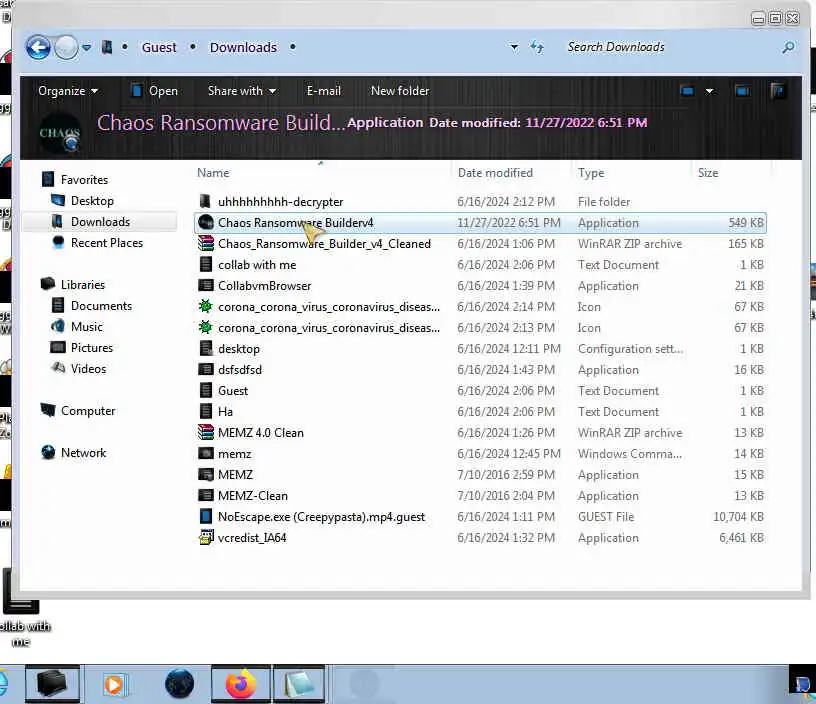Select the collab with me desktop icon
Image resolution: width=816 pixels, height=704 pixels.
pyautogui.click(x=21, y=609)
